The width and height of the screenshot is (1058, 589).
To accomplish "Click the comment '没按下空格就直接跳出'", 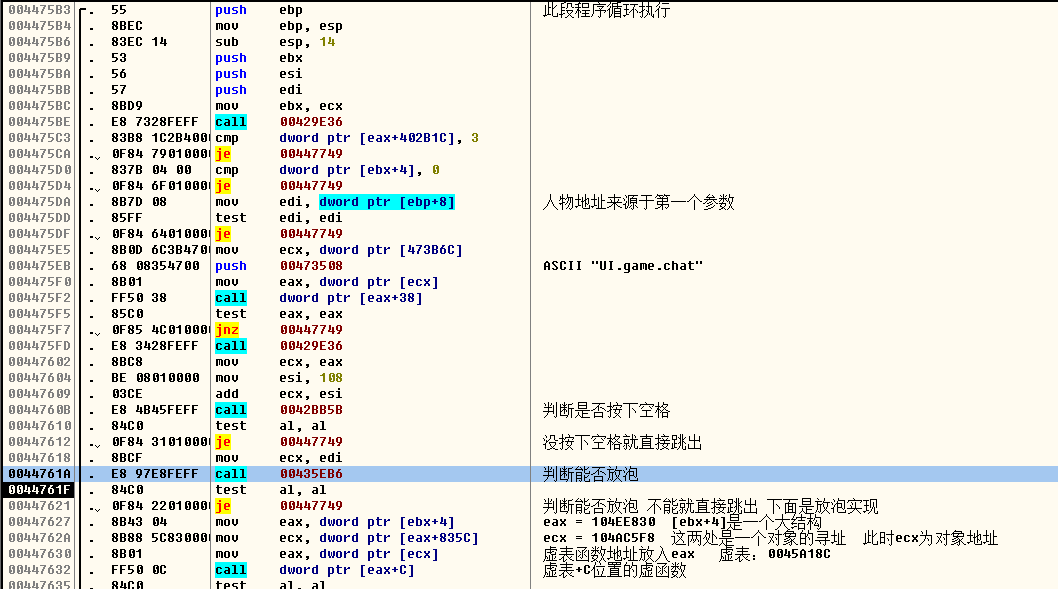I will (x=622, y=443).
